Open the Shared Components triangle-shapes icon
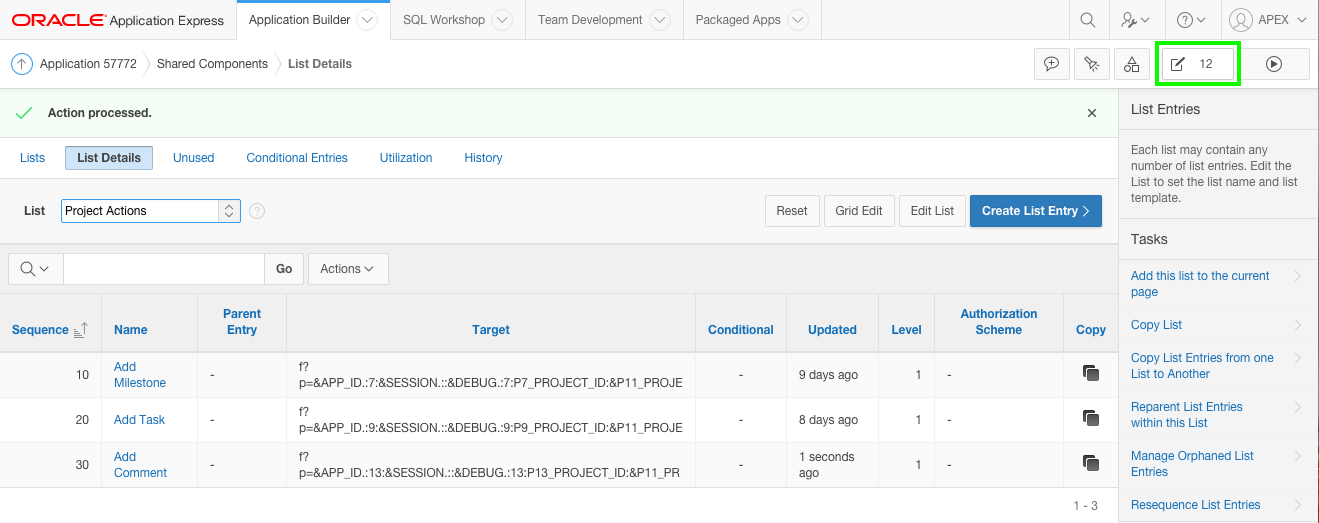1319x523 pixels. 1131,64
